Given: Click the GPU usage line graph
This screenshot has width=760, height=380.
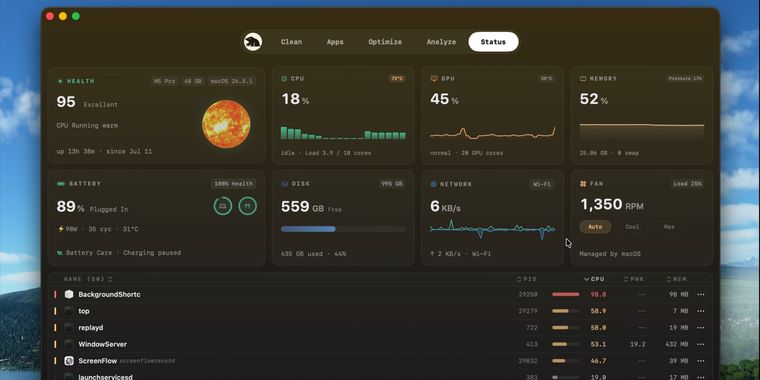Looking at the screenshot, I should click(x=492, y=133).
